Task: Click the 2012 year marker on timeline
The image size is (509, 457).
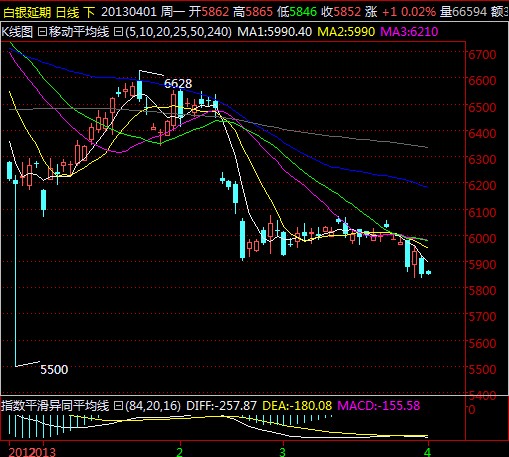Action: [x=20, y=452]
